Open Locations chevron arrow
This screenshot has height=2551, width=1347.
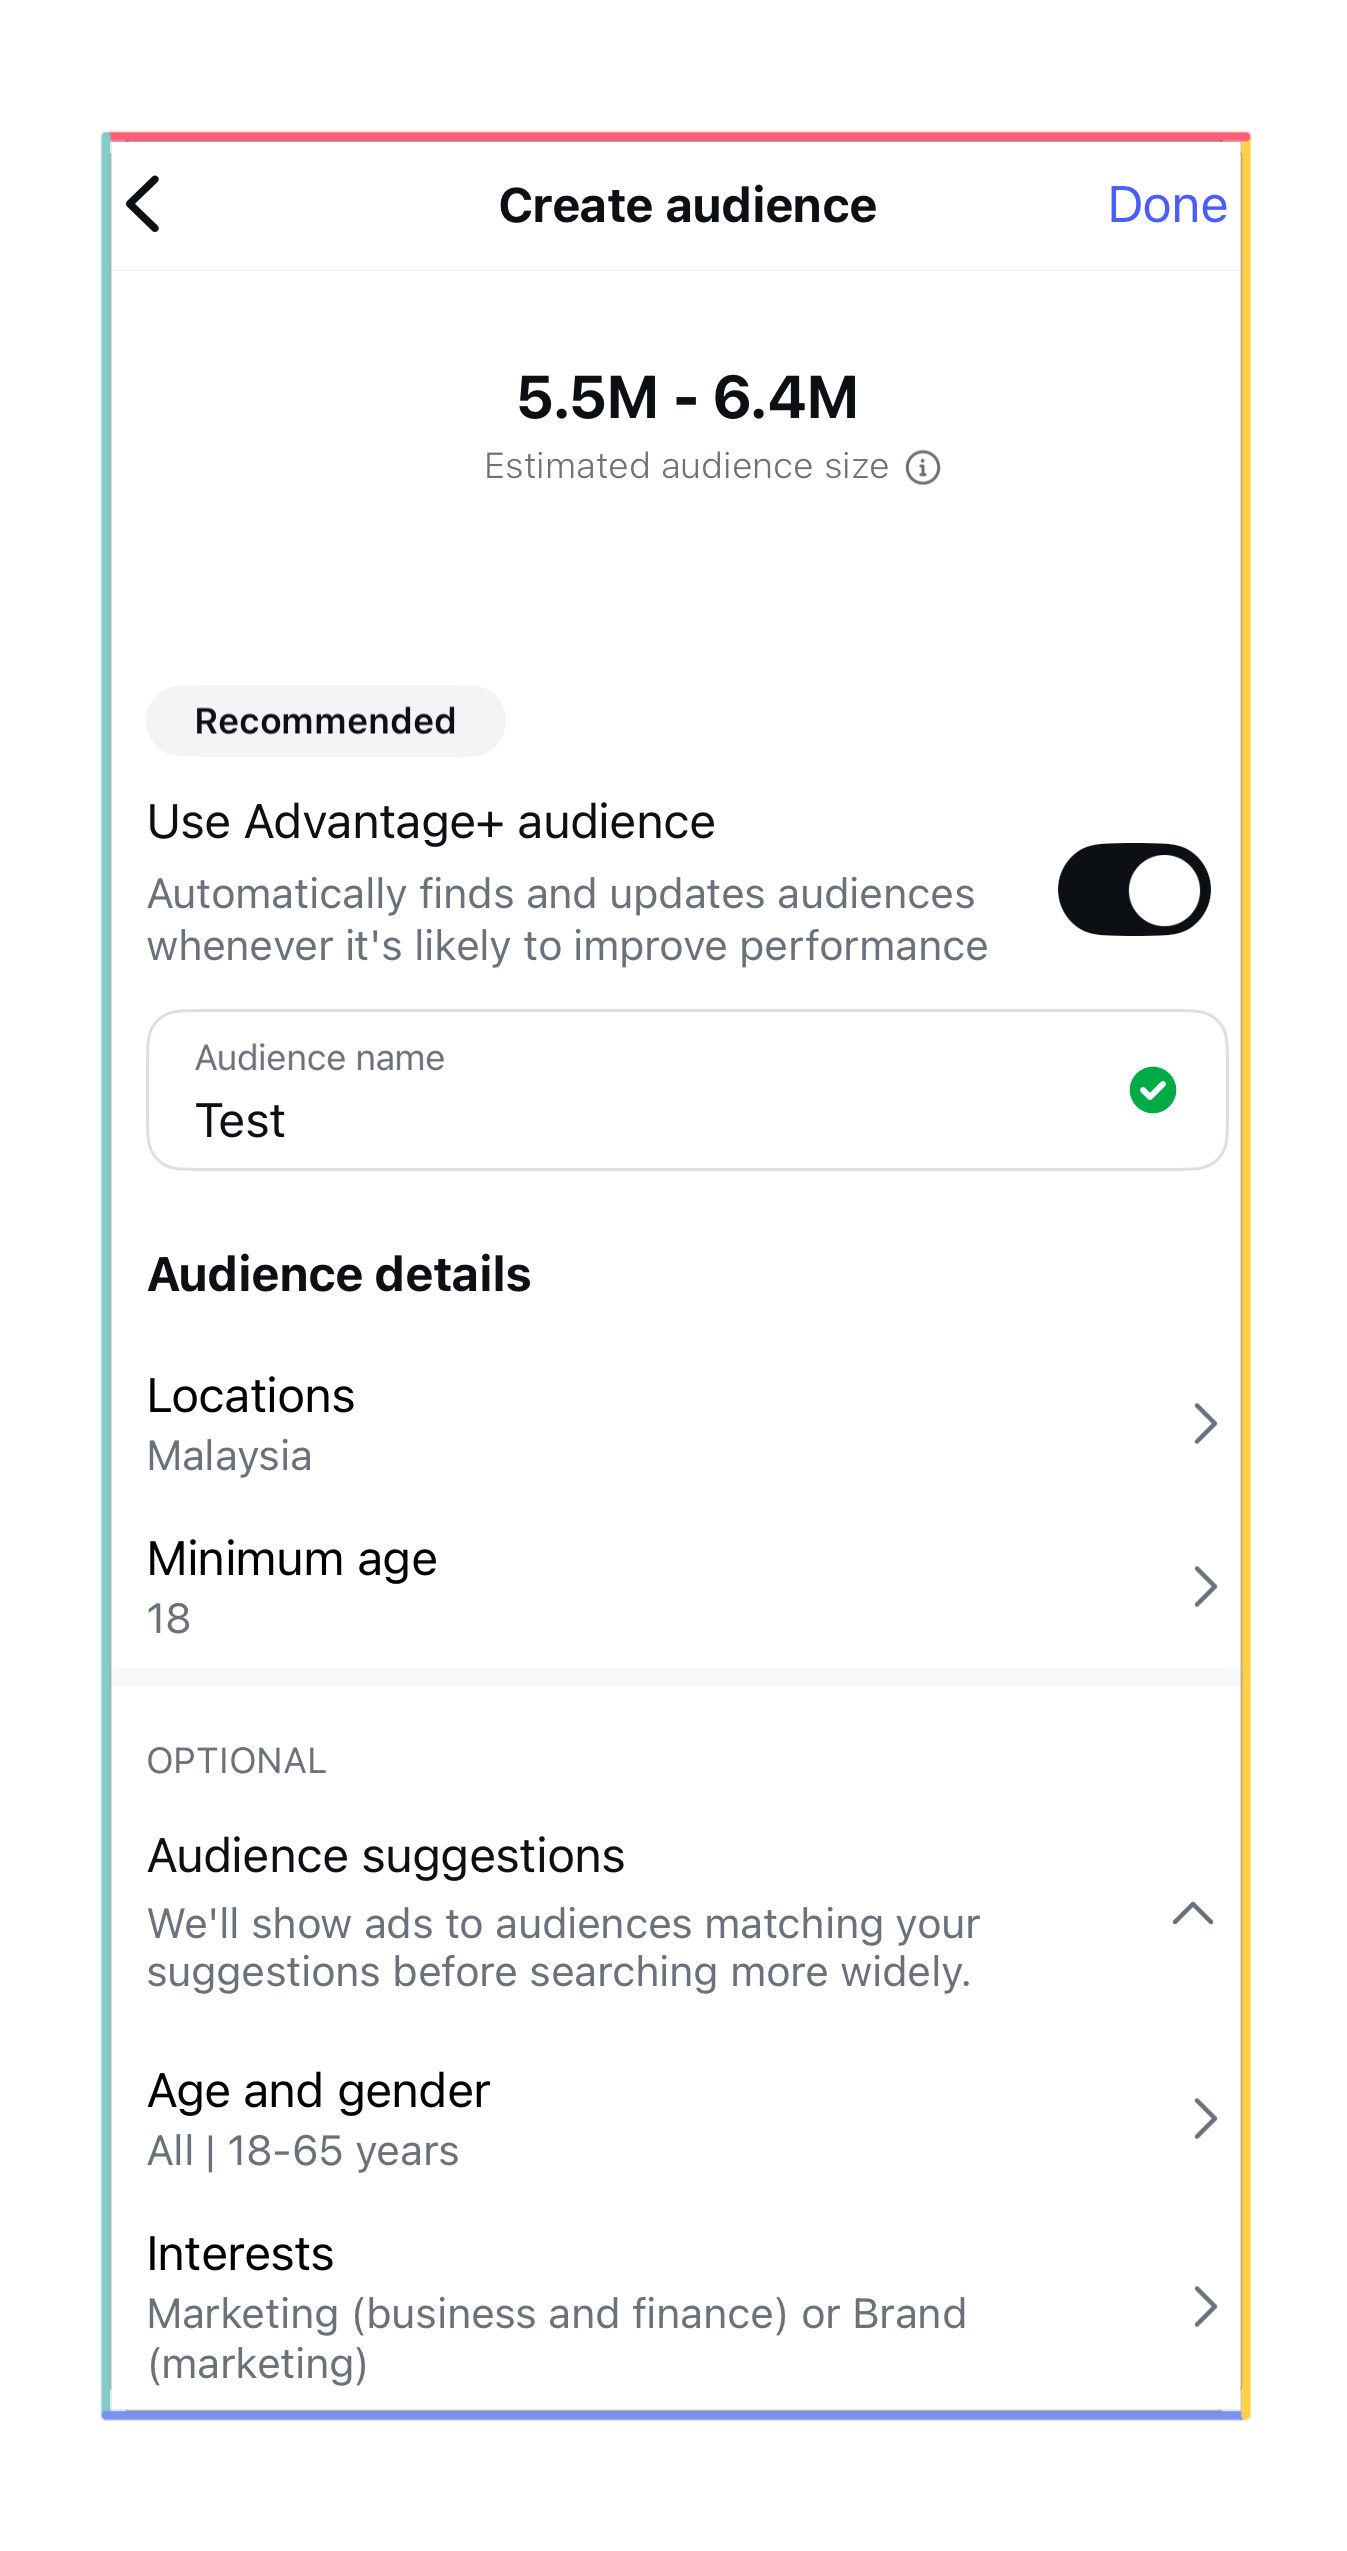pos(1205,1423)
